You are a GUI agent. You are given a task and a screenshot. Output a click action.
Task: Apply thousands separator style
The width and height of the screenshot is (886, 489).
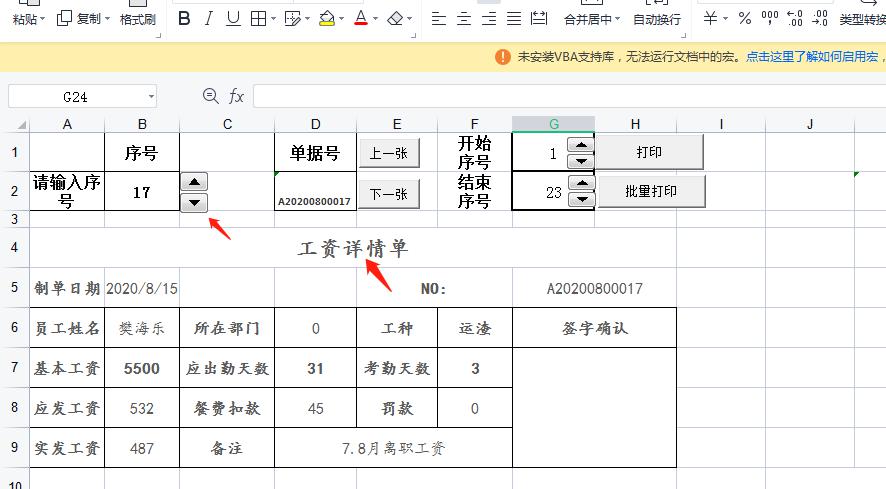[770, 19]
